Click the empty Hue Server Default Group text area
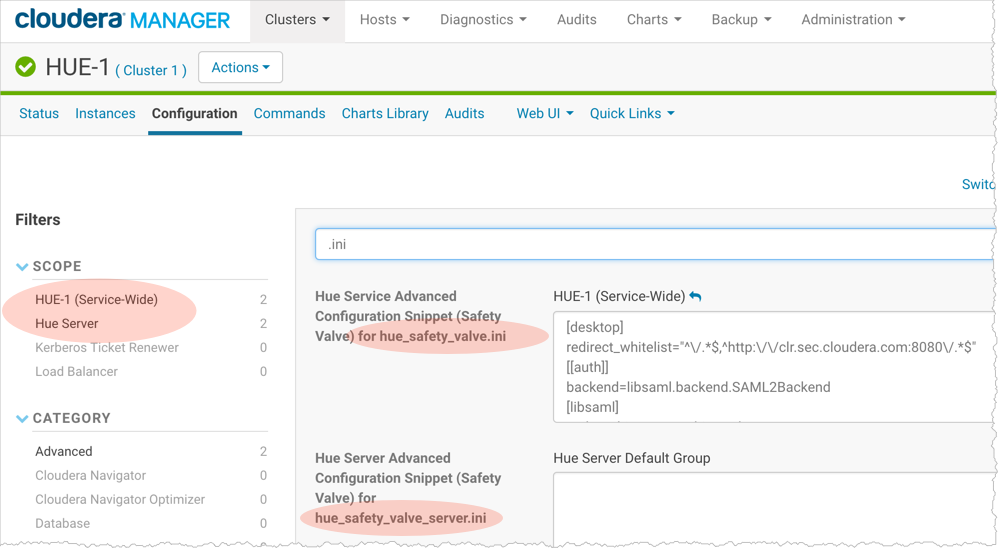998x548 pixels. click(775, 509)
